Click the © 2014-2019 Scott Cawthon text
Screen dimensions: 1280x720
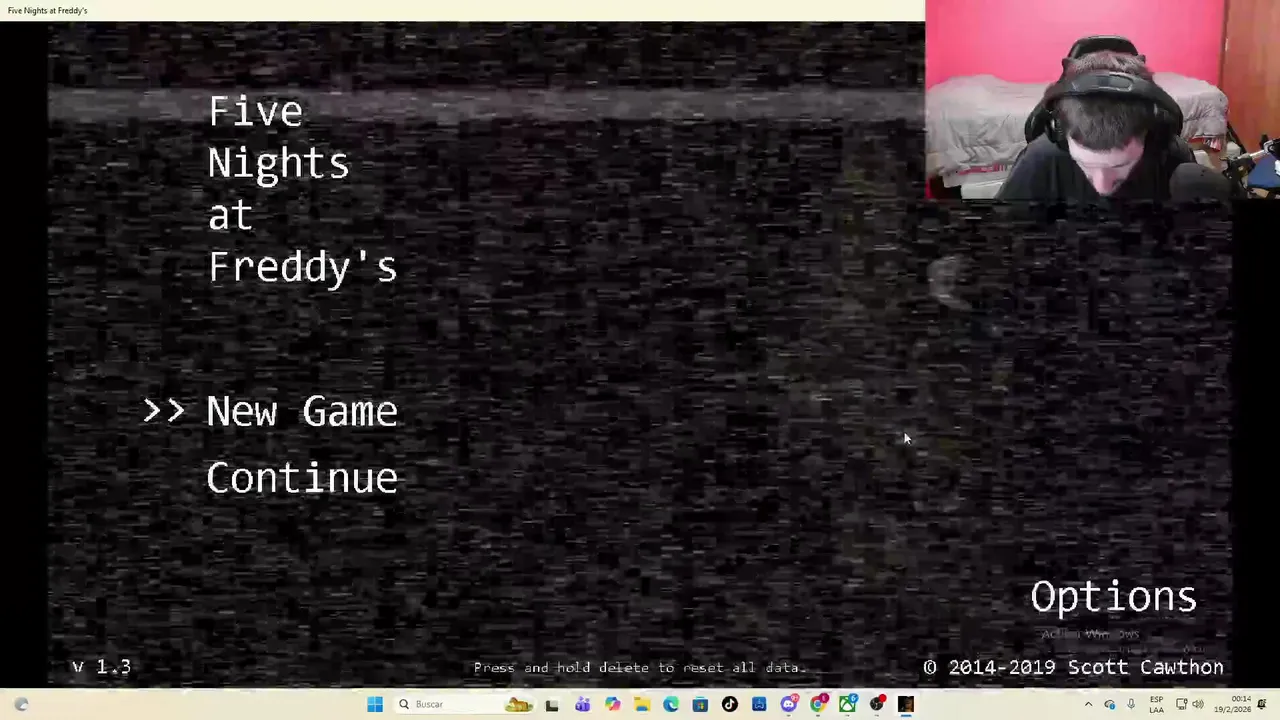coord(1073,667)
